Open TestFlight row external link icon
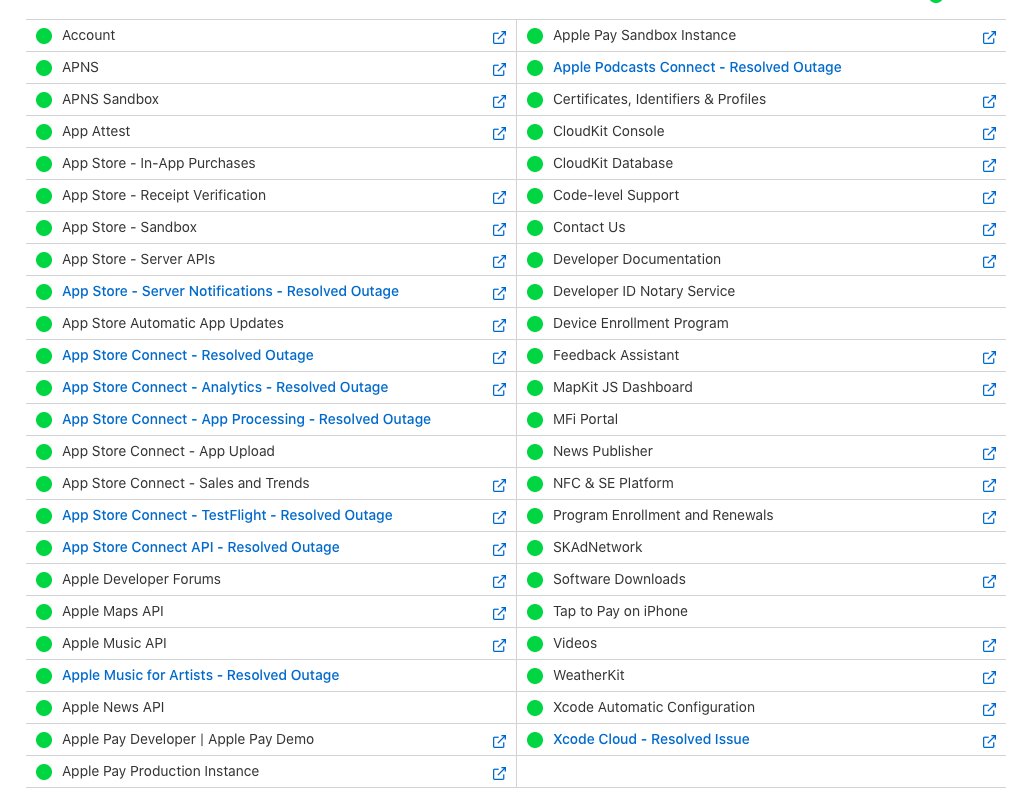Viewport: 1021px width, 795px height. point(499,517)
